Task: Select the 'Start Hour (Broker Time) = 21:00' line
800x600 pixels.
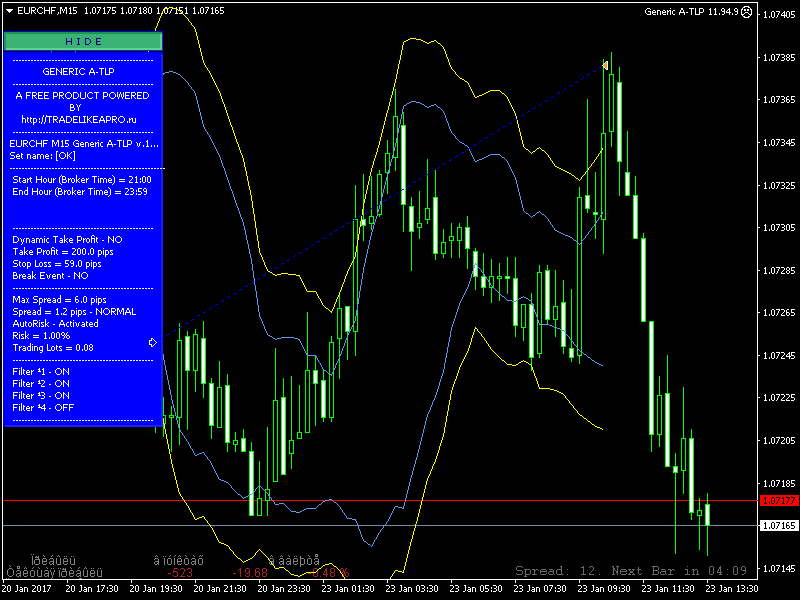Action: pyautogui.click(x=82, y=180)
